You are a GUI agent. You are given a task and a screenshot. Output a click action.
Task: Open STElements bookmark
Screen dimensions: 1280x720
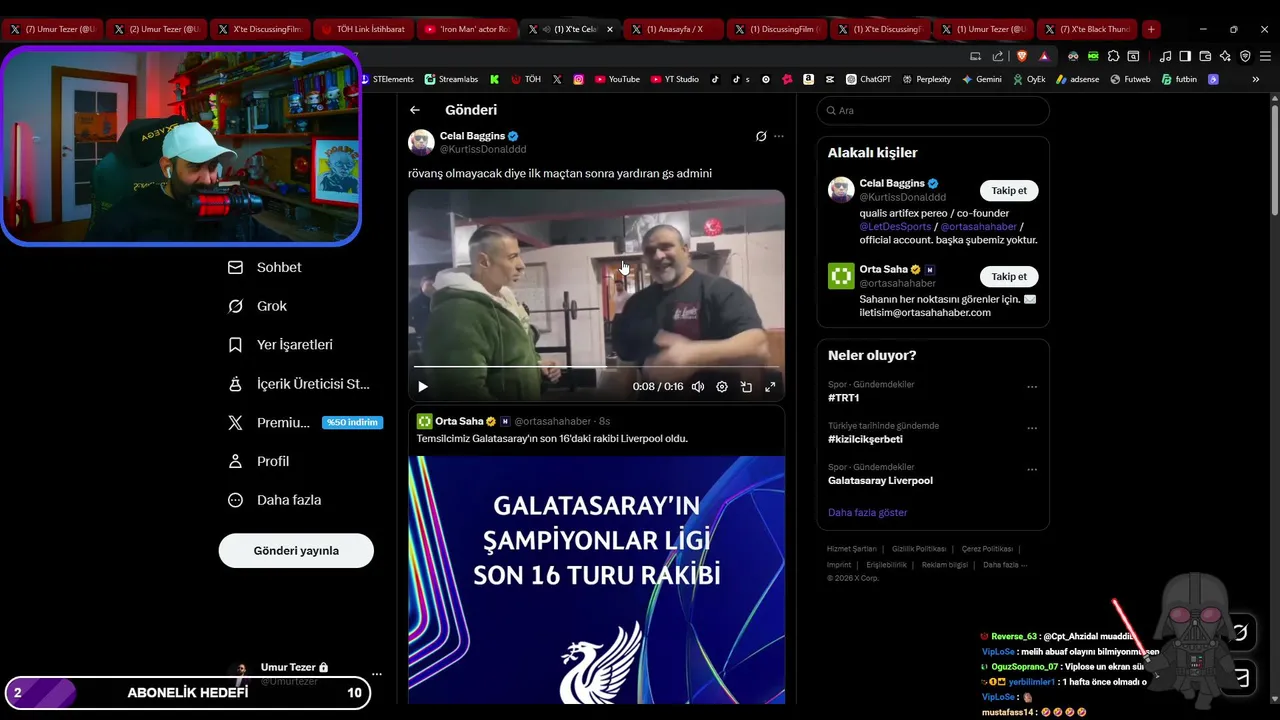point(387,79)
